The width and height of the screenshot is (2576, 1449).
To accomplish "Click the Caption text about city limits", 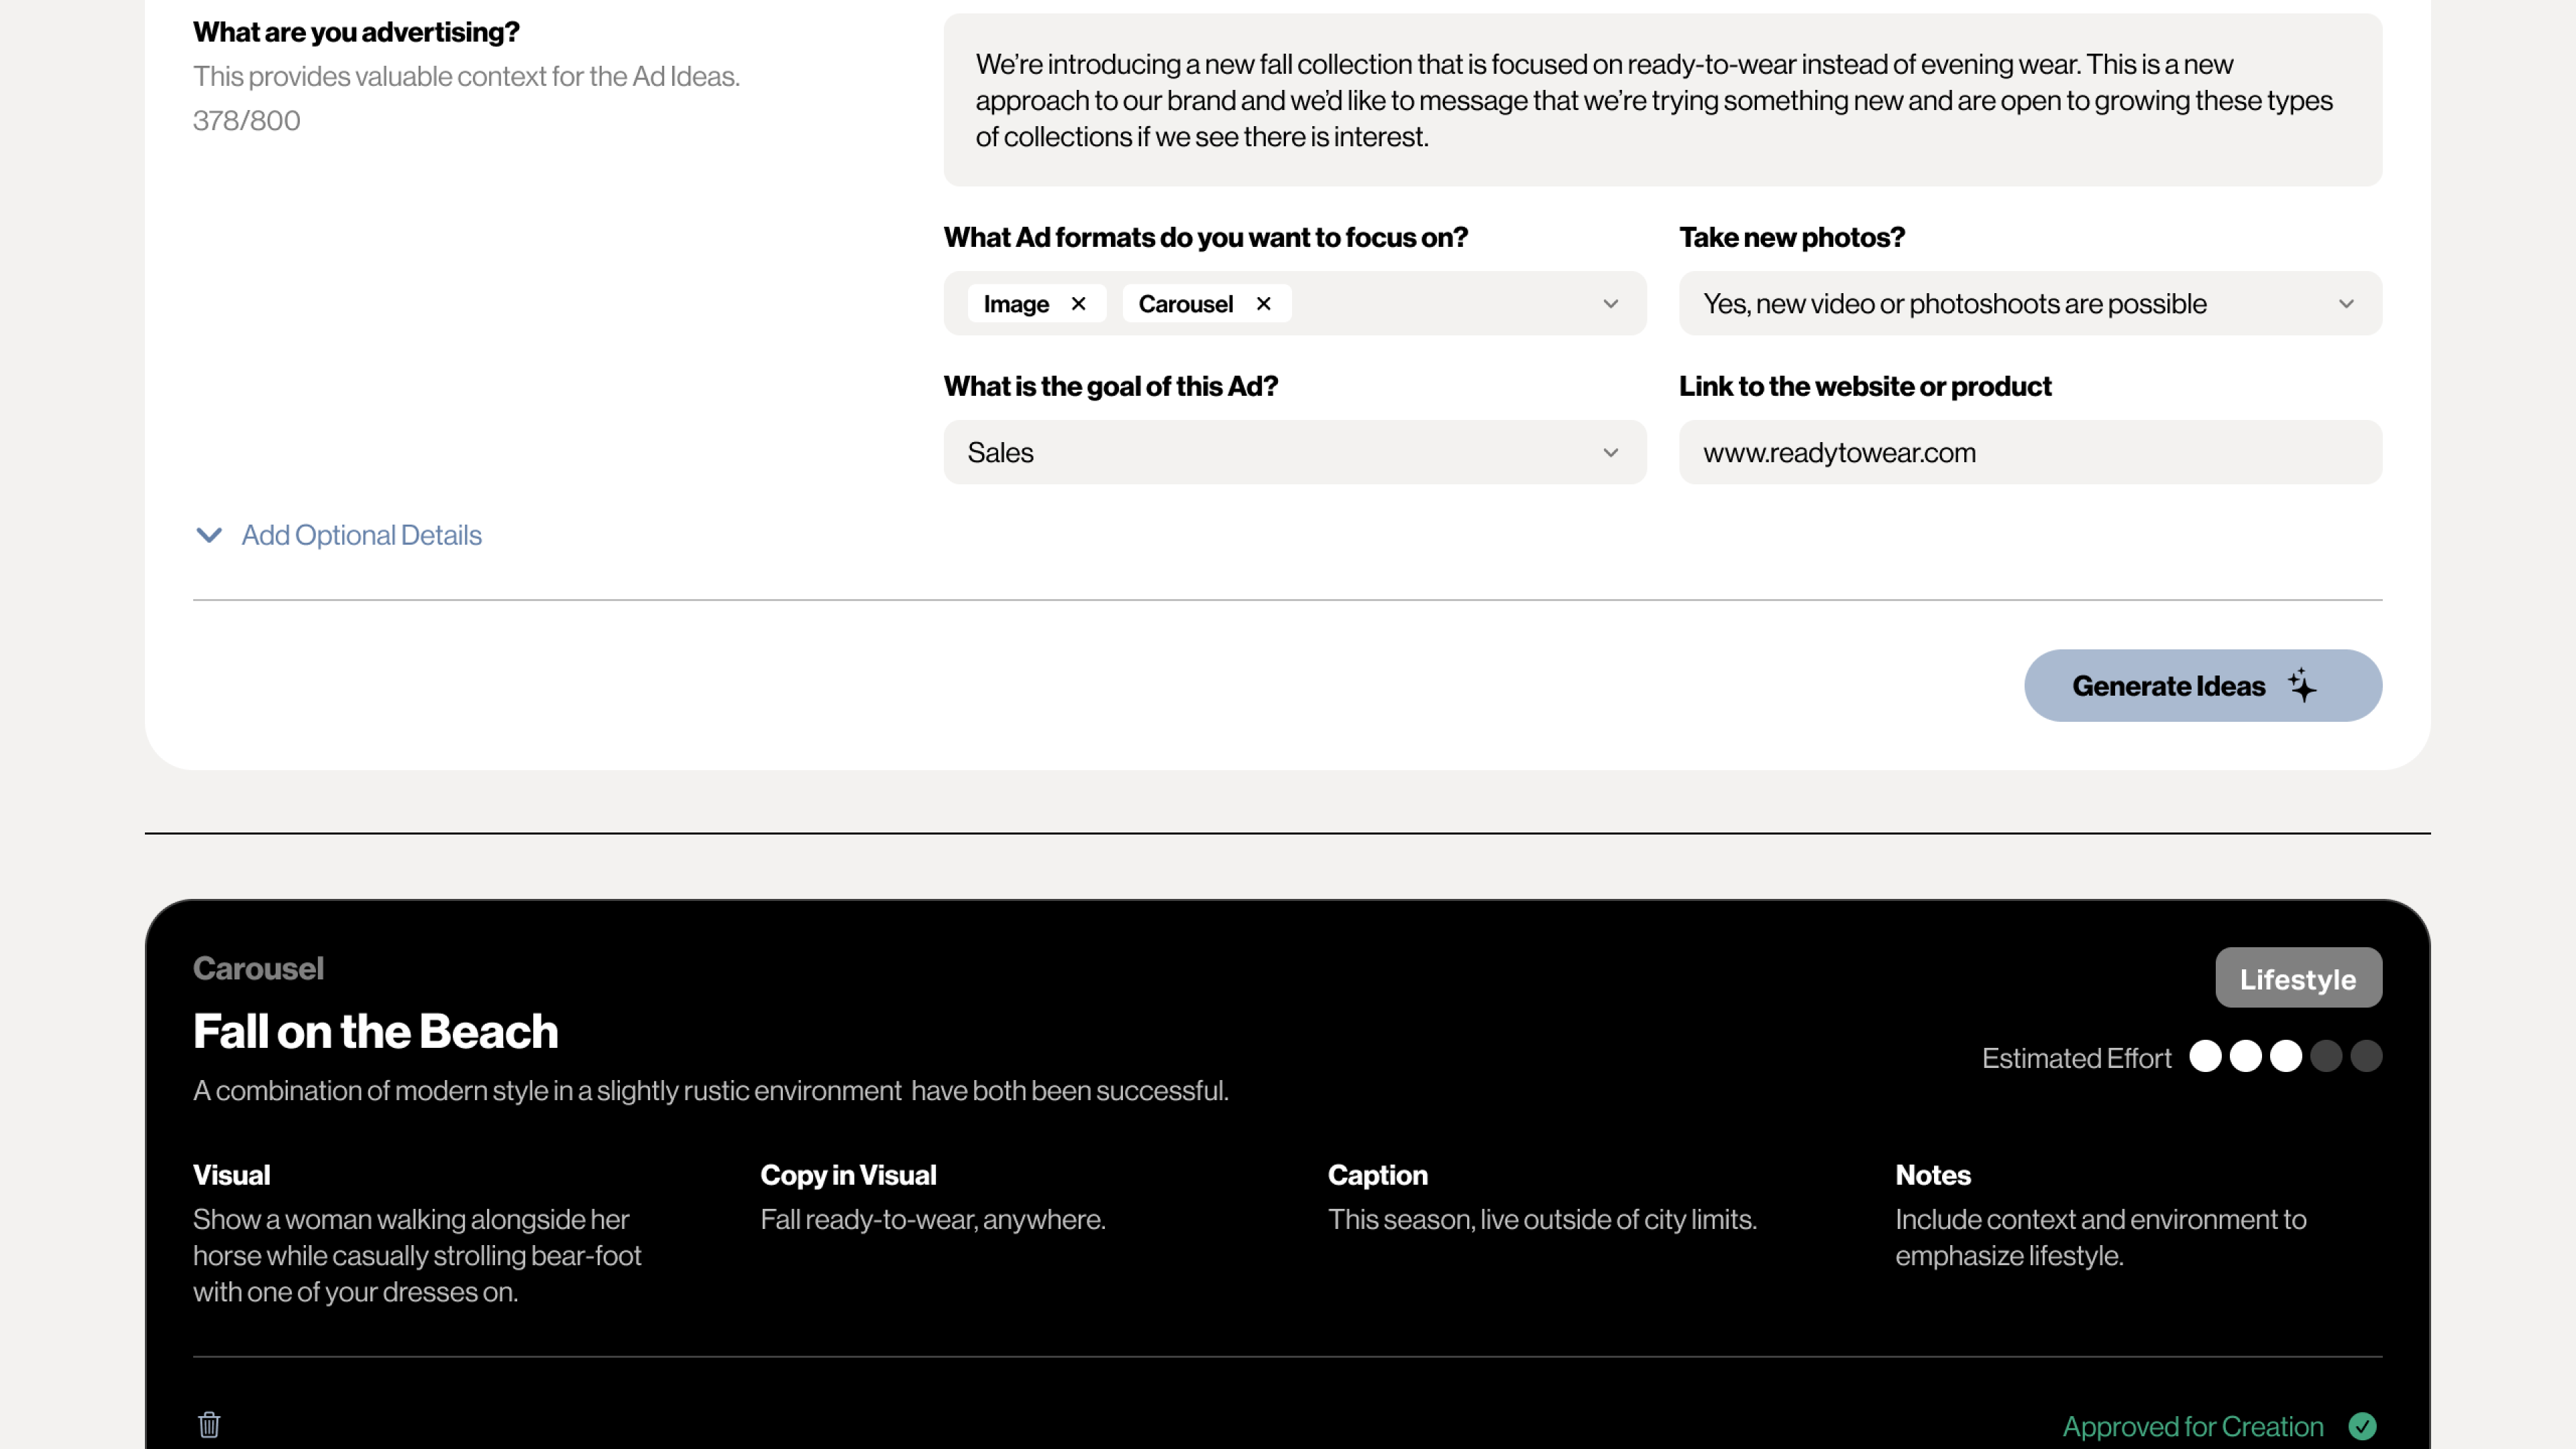I will coord(1541,1220).
